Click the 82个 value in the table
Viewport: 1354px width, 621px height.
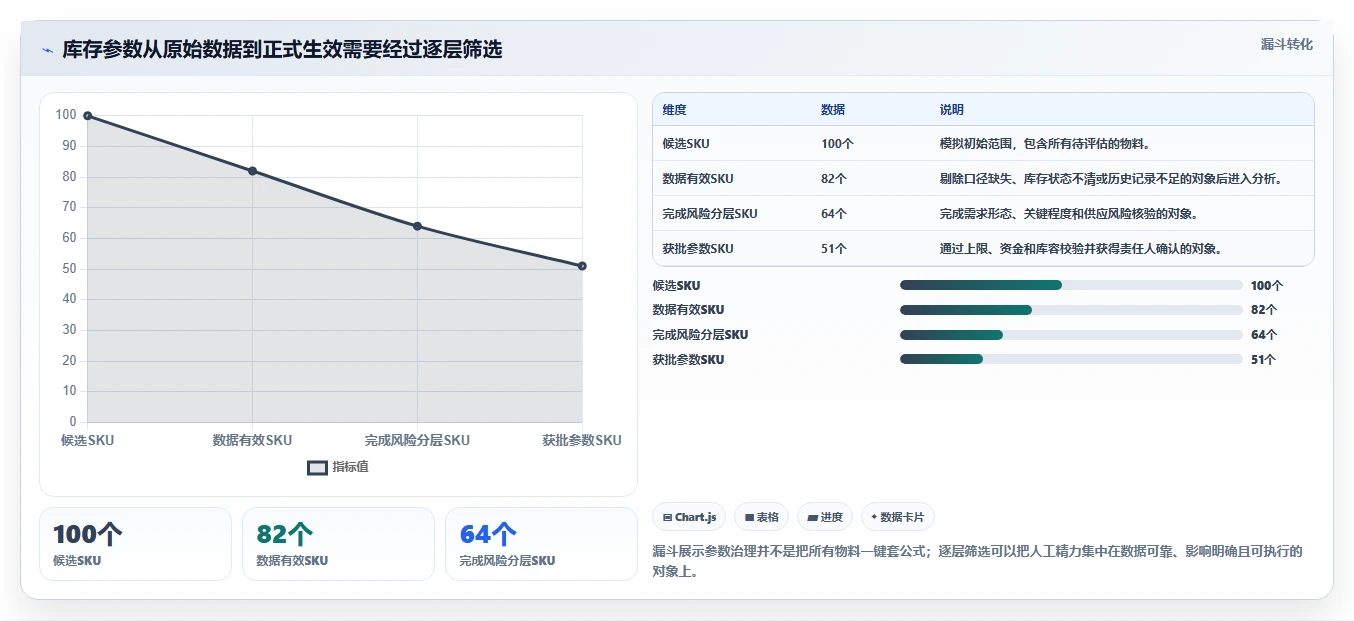click(834, 179)
